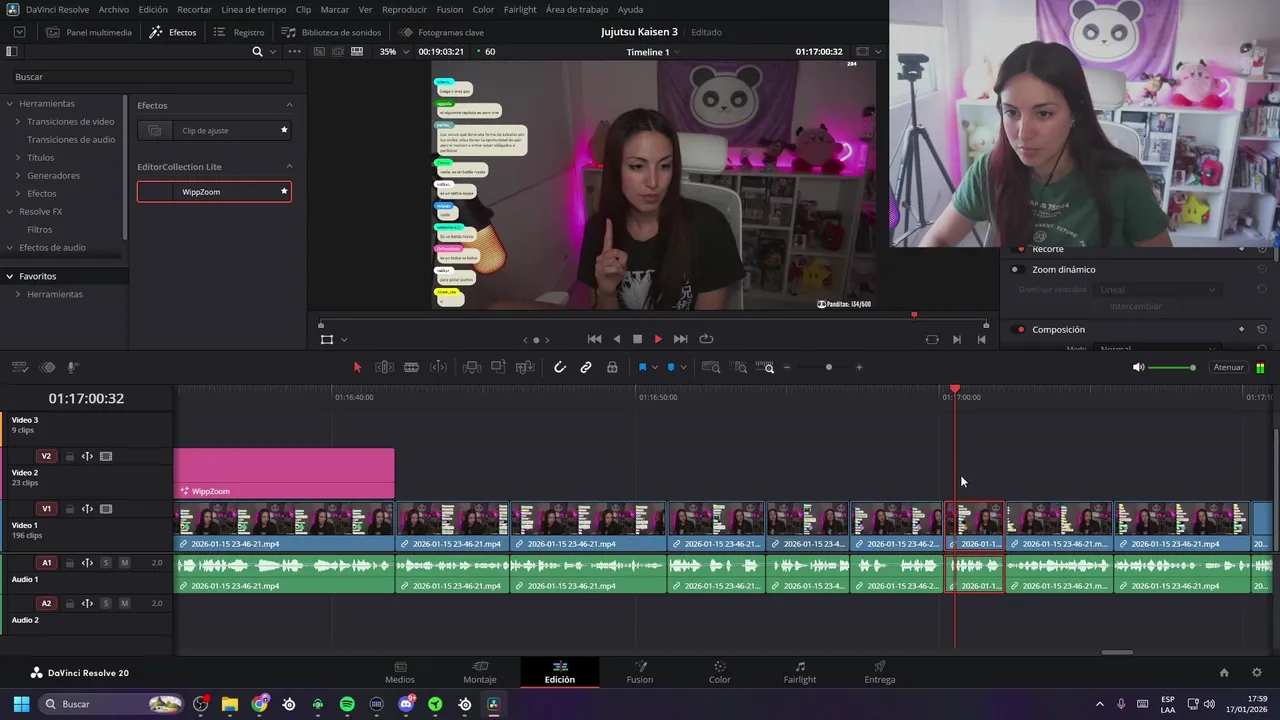Open the Fusion menu in menu bar

coord(450,9)
